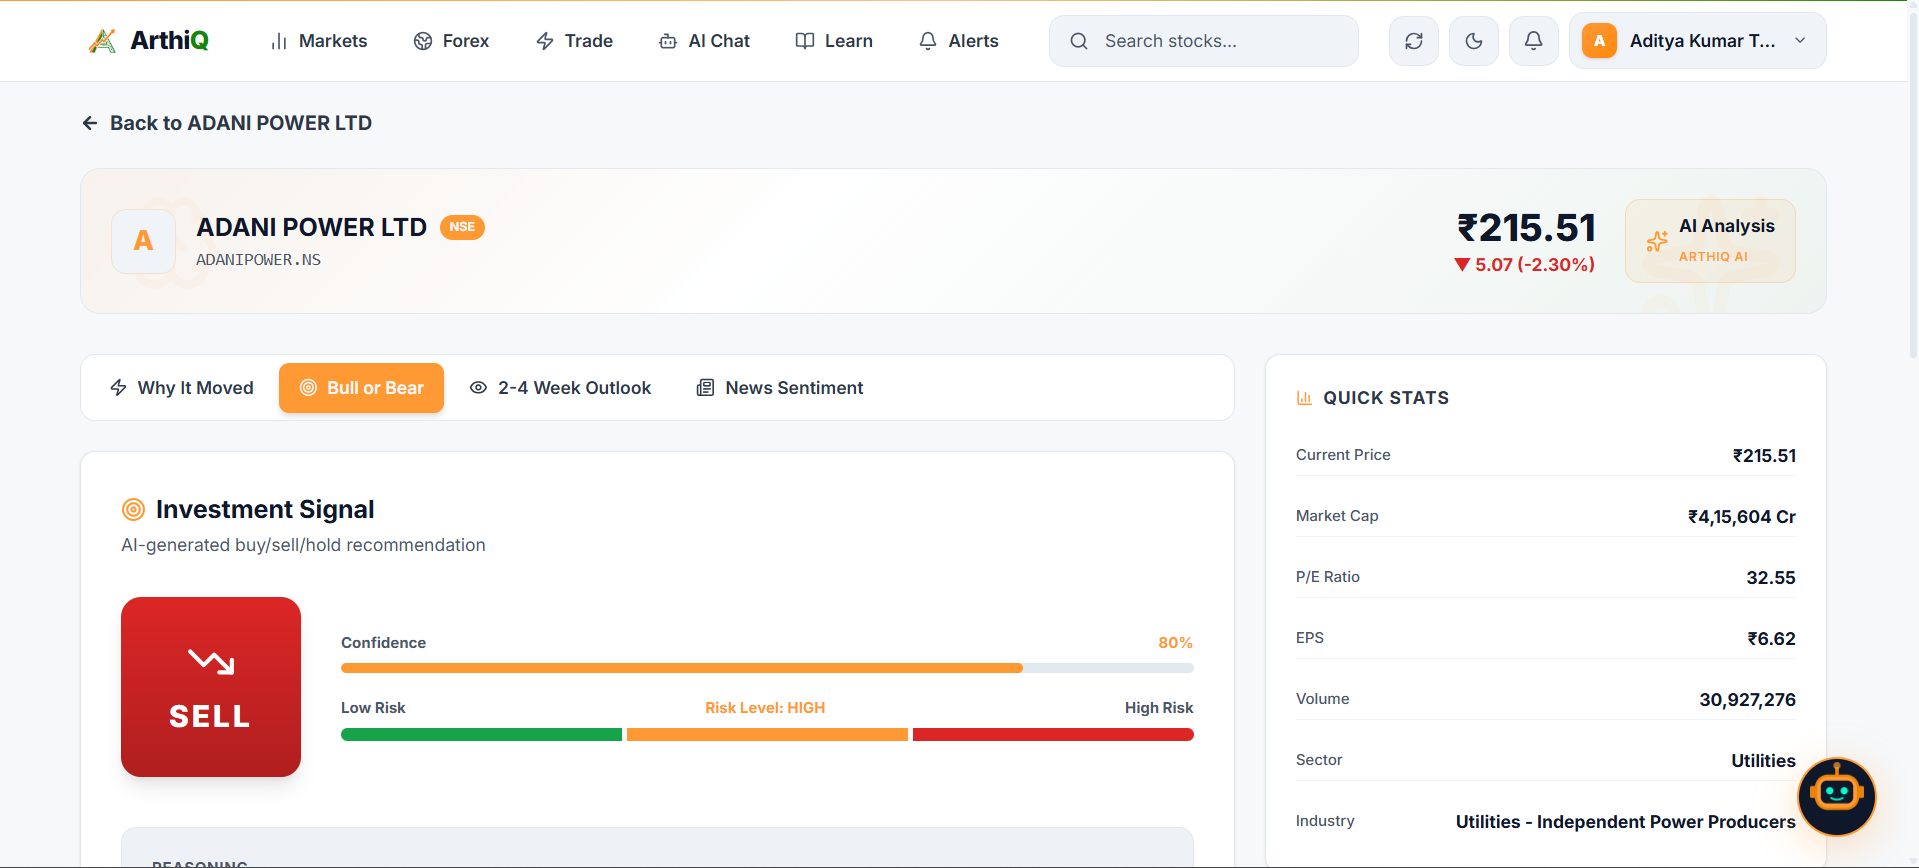Image resolution: width=1919 pixels, height=868 pixels.
Task: Open the Forex menu
Action: coord(451,41)
